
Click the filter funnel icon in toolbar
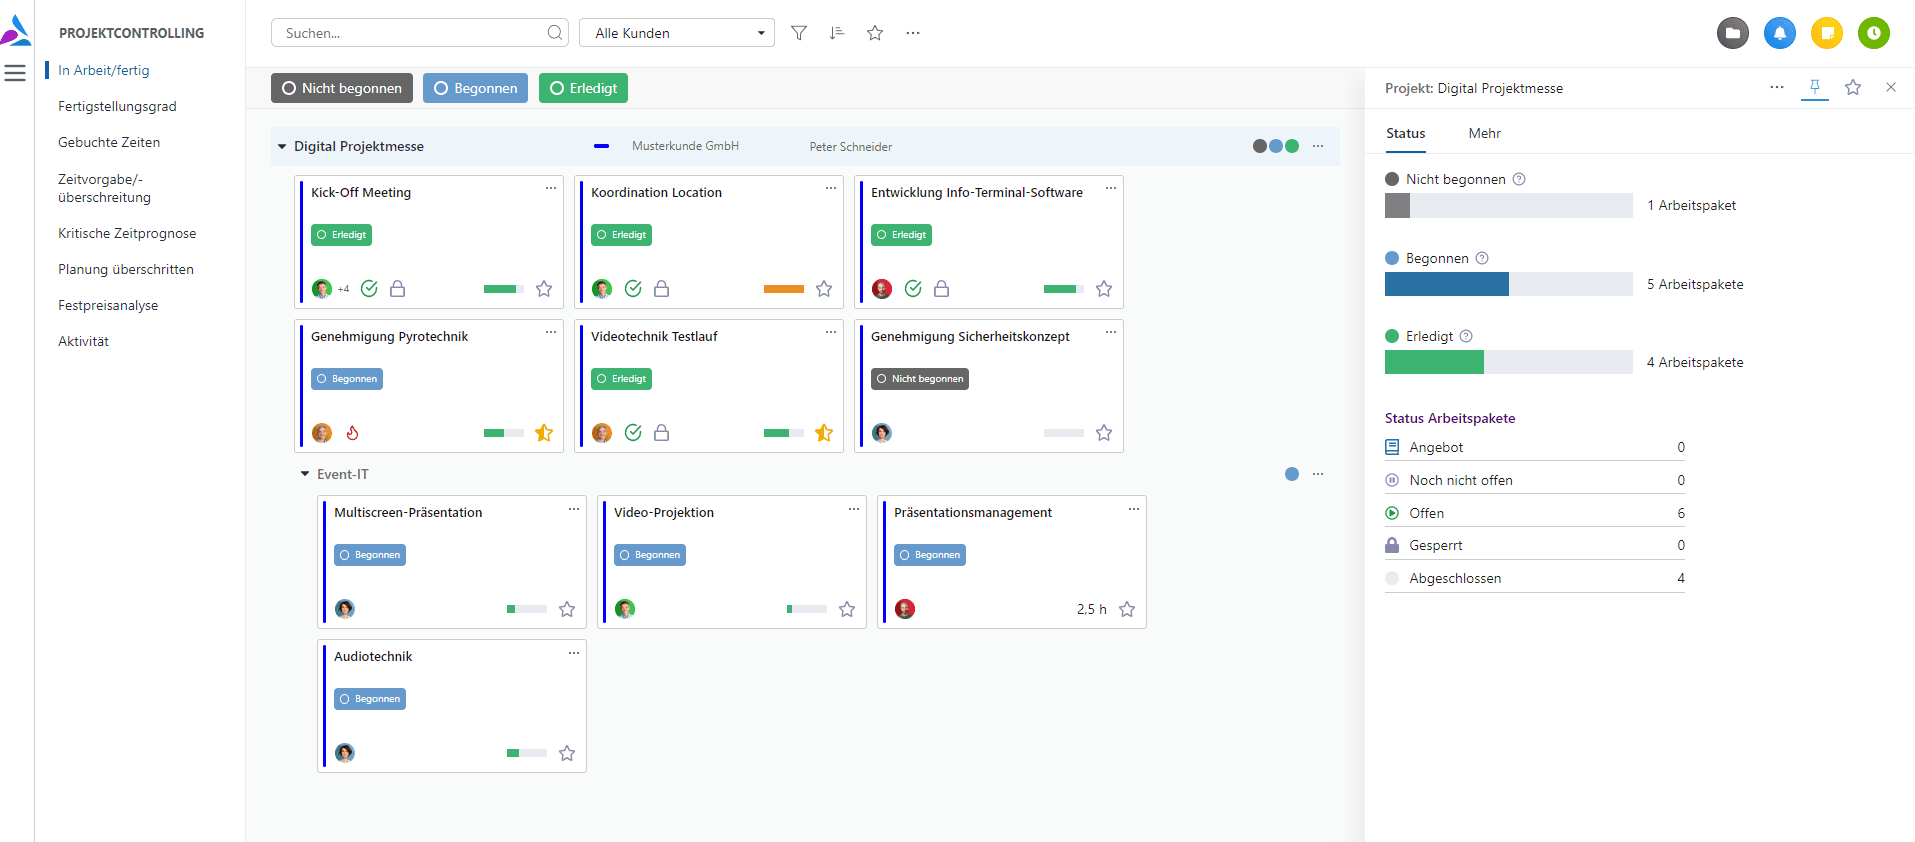(x=798, y=33)
